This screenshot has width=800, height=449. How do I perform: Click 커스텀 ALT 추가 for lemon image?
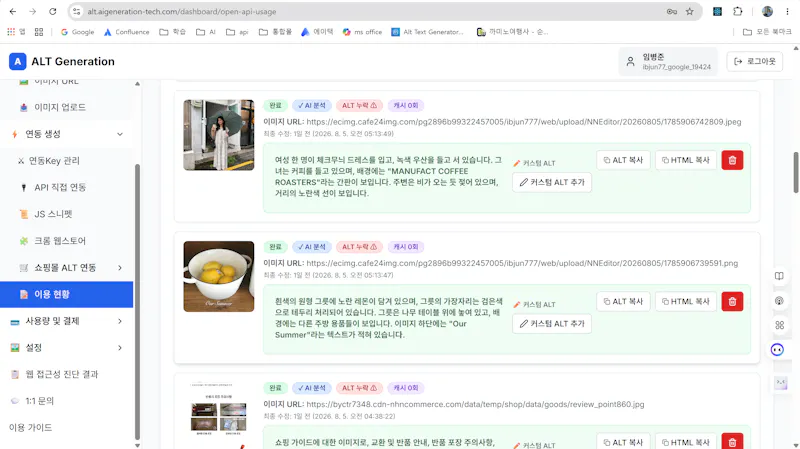coord(552,323)
